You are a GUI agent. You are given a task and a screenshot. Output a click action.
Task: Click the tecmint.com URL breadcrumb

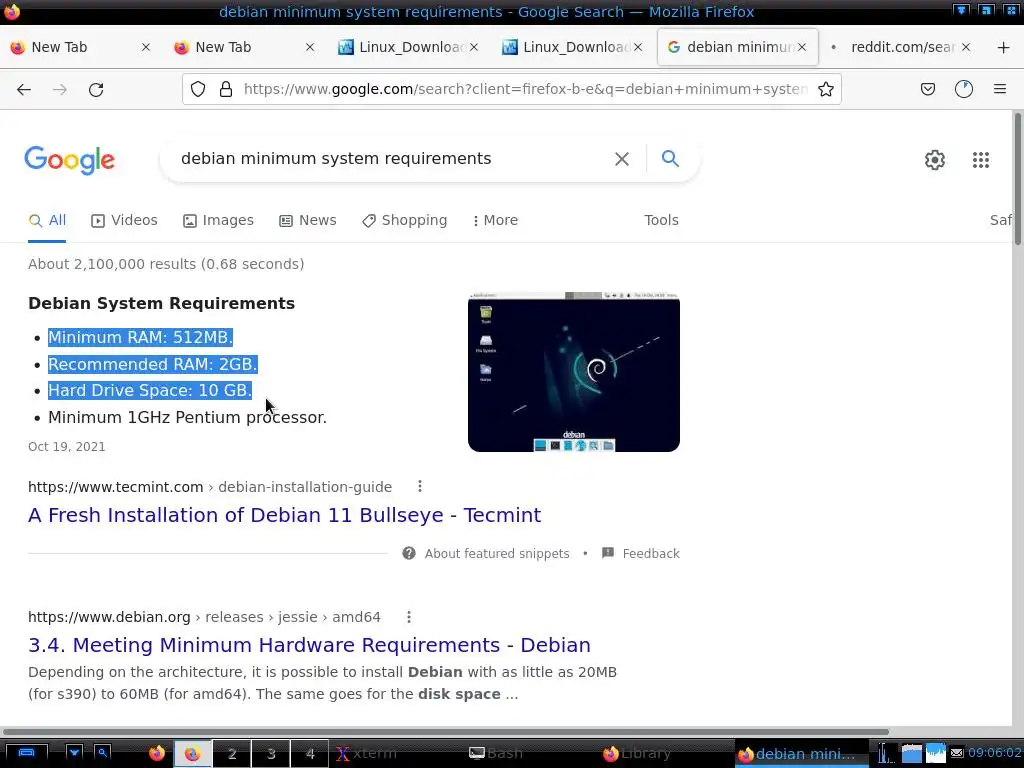point(210,487)
